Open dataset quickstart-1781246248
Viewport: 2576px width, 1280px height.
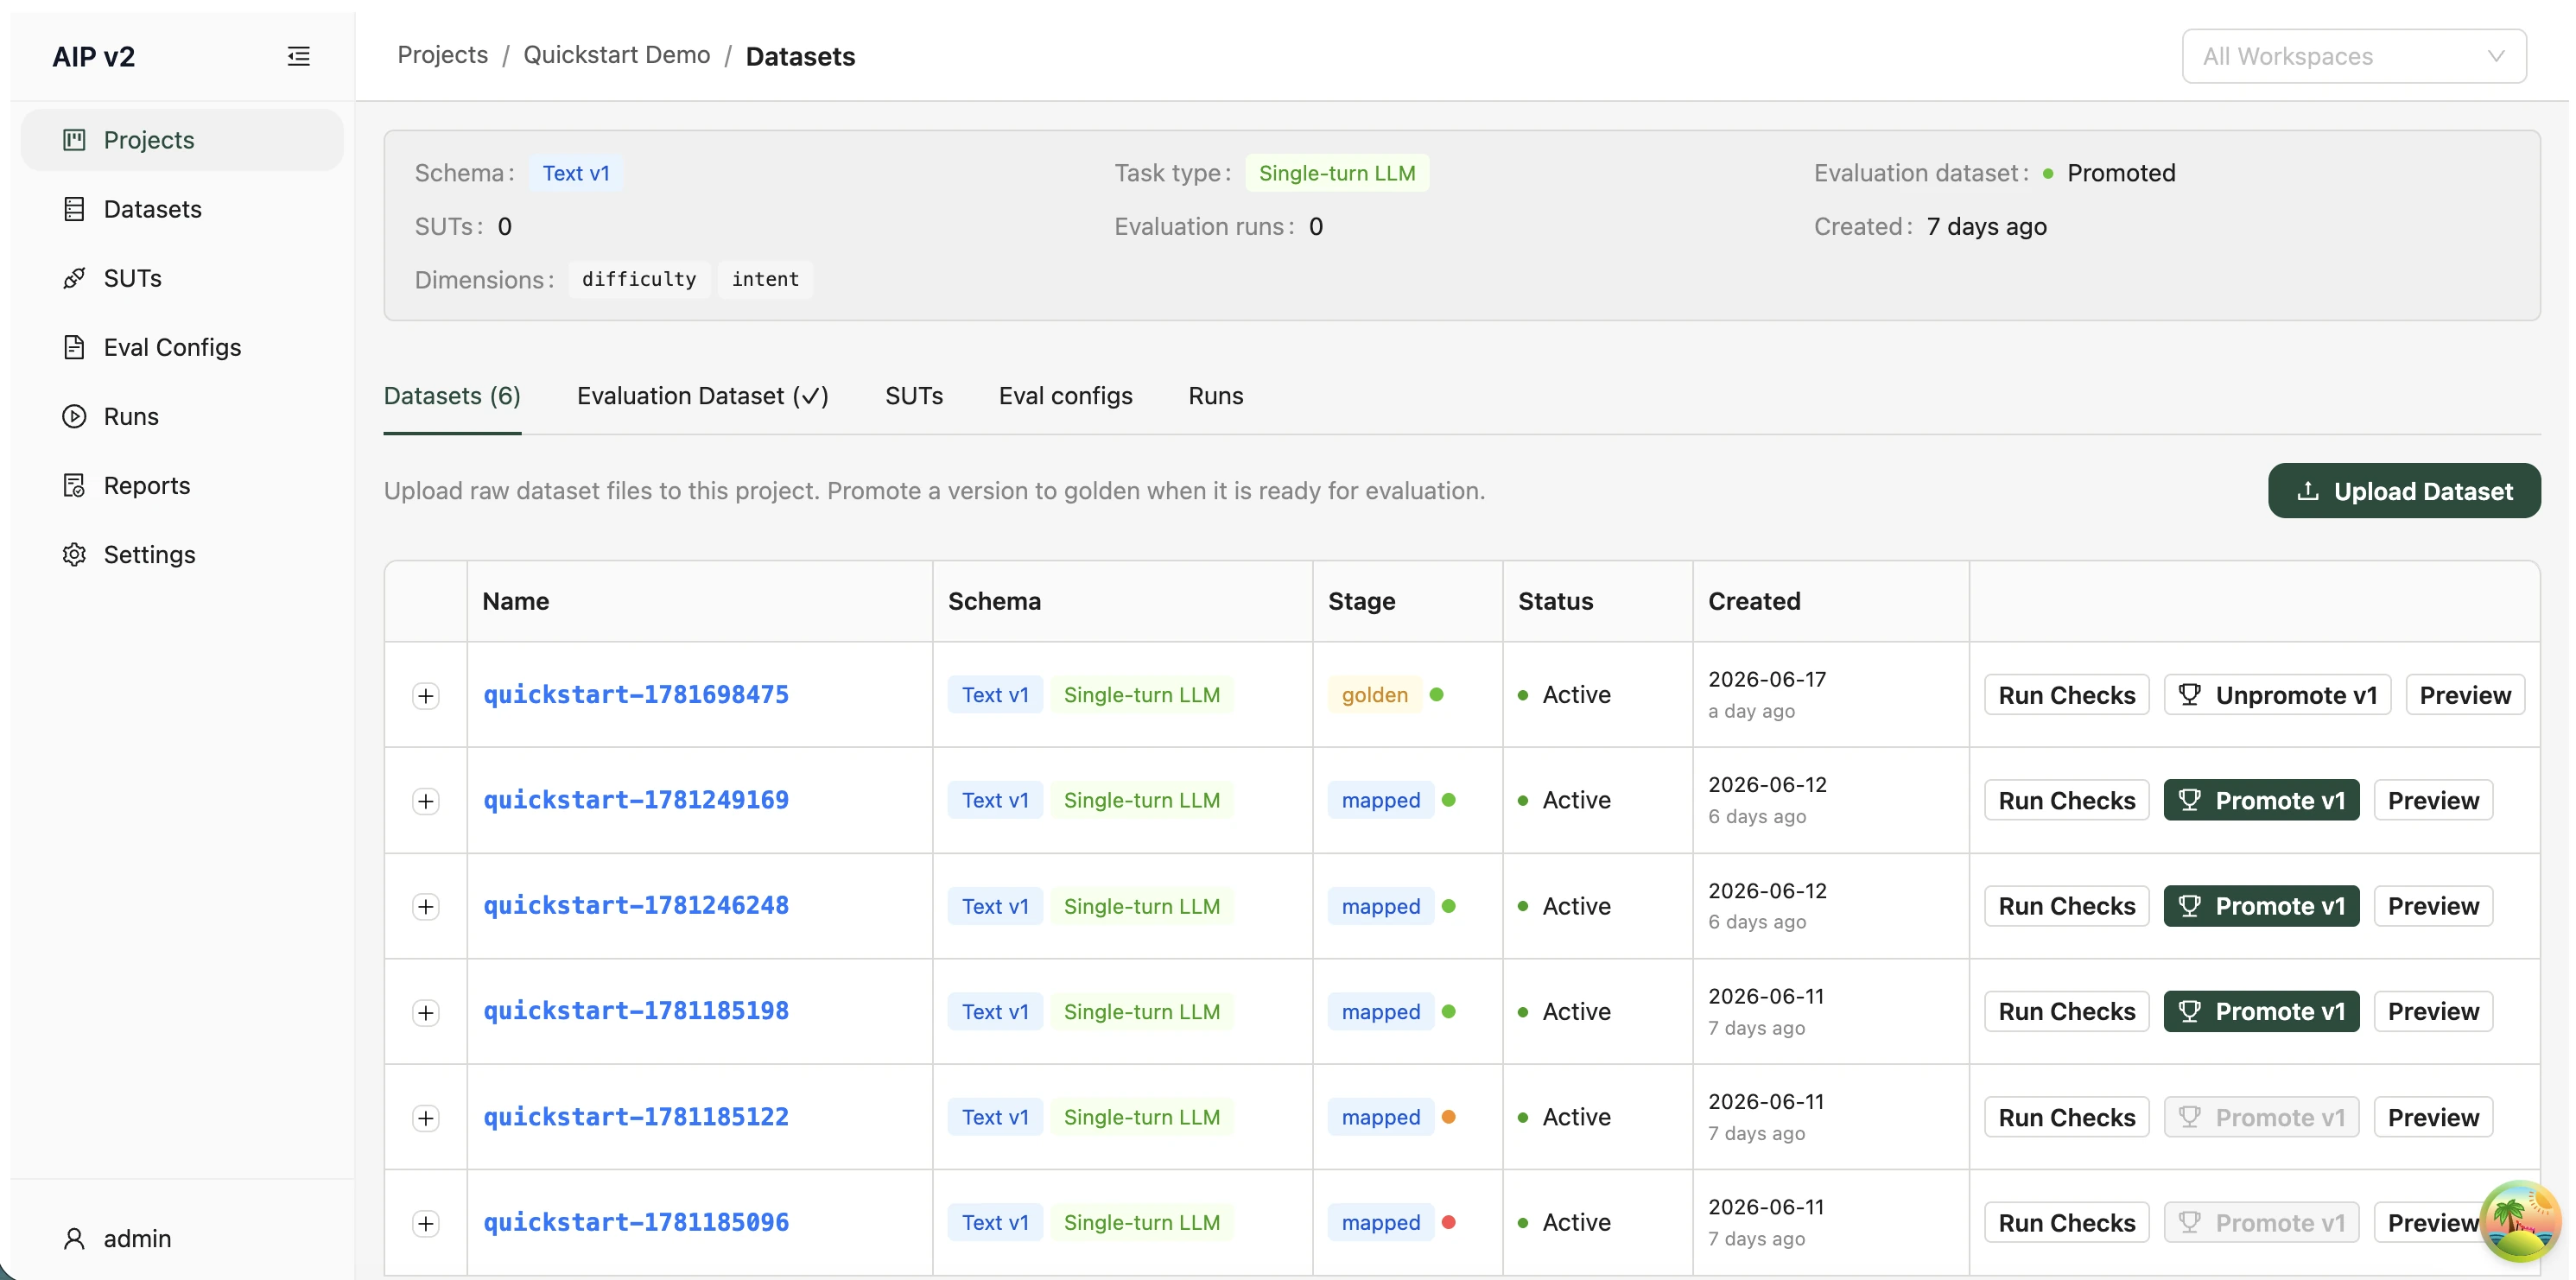click(636, 905)
